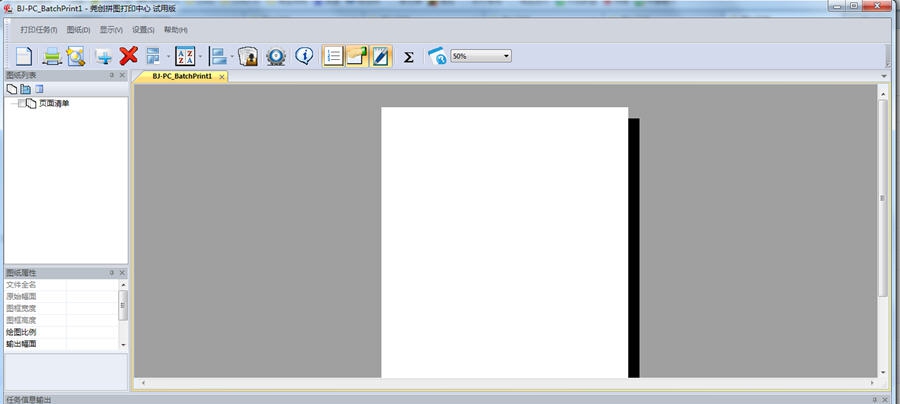Close the 图纸列表 panel
Image resolution: width=900 pixels, height=404 pixels.
[122, 75]
